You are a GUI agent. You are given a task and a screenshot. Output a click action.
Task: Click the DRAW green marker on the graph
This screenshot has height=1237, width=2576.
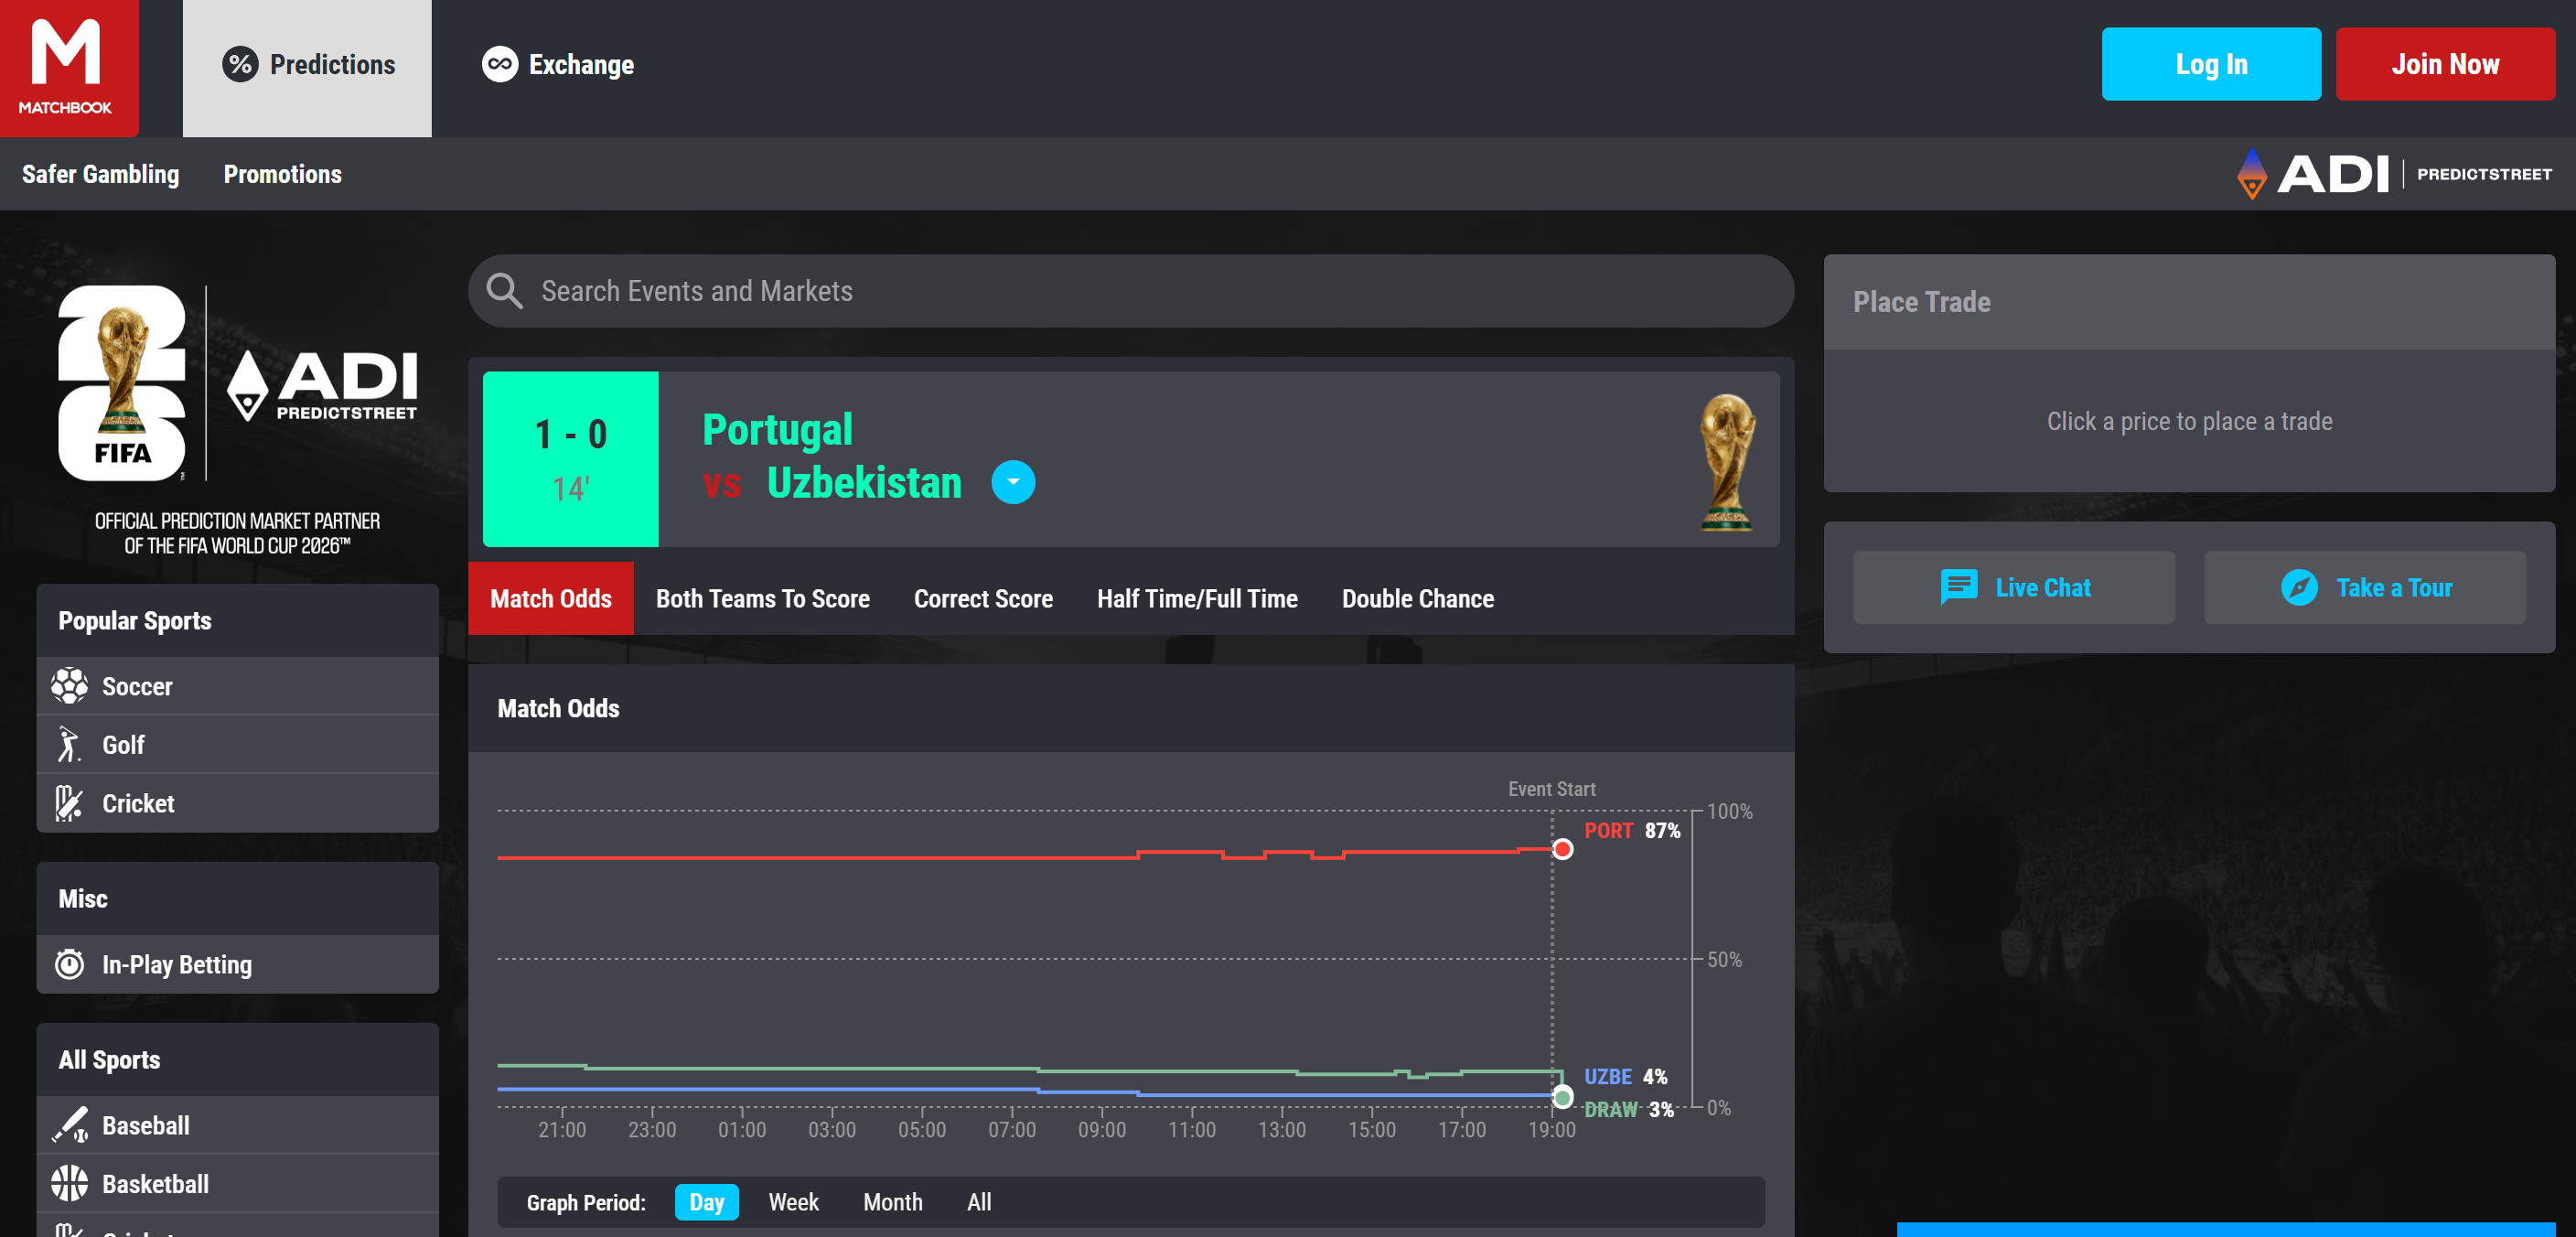tap(1562, 1098)
